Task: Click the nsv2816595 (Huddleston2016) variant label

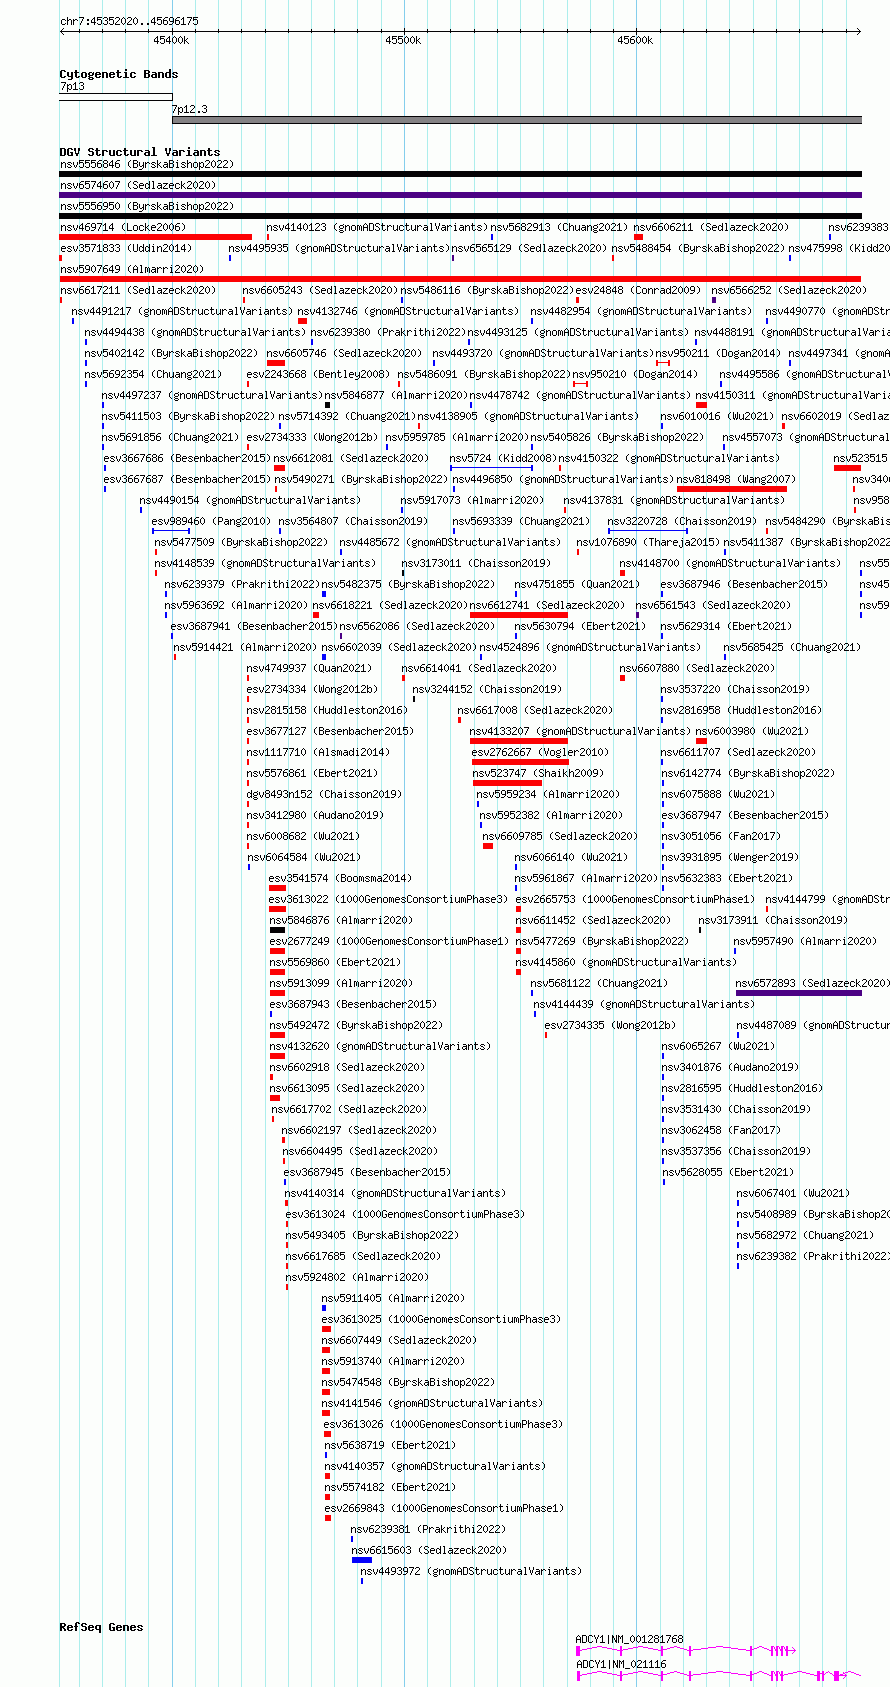Action: coord(742,1088)
